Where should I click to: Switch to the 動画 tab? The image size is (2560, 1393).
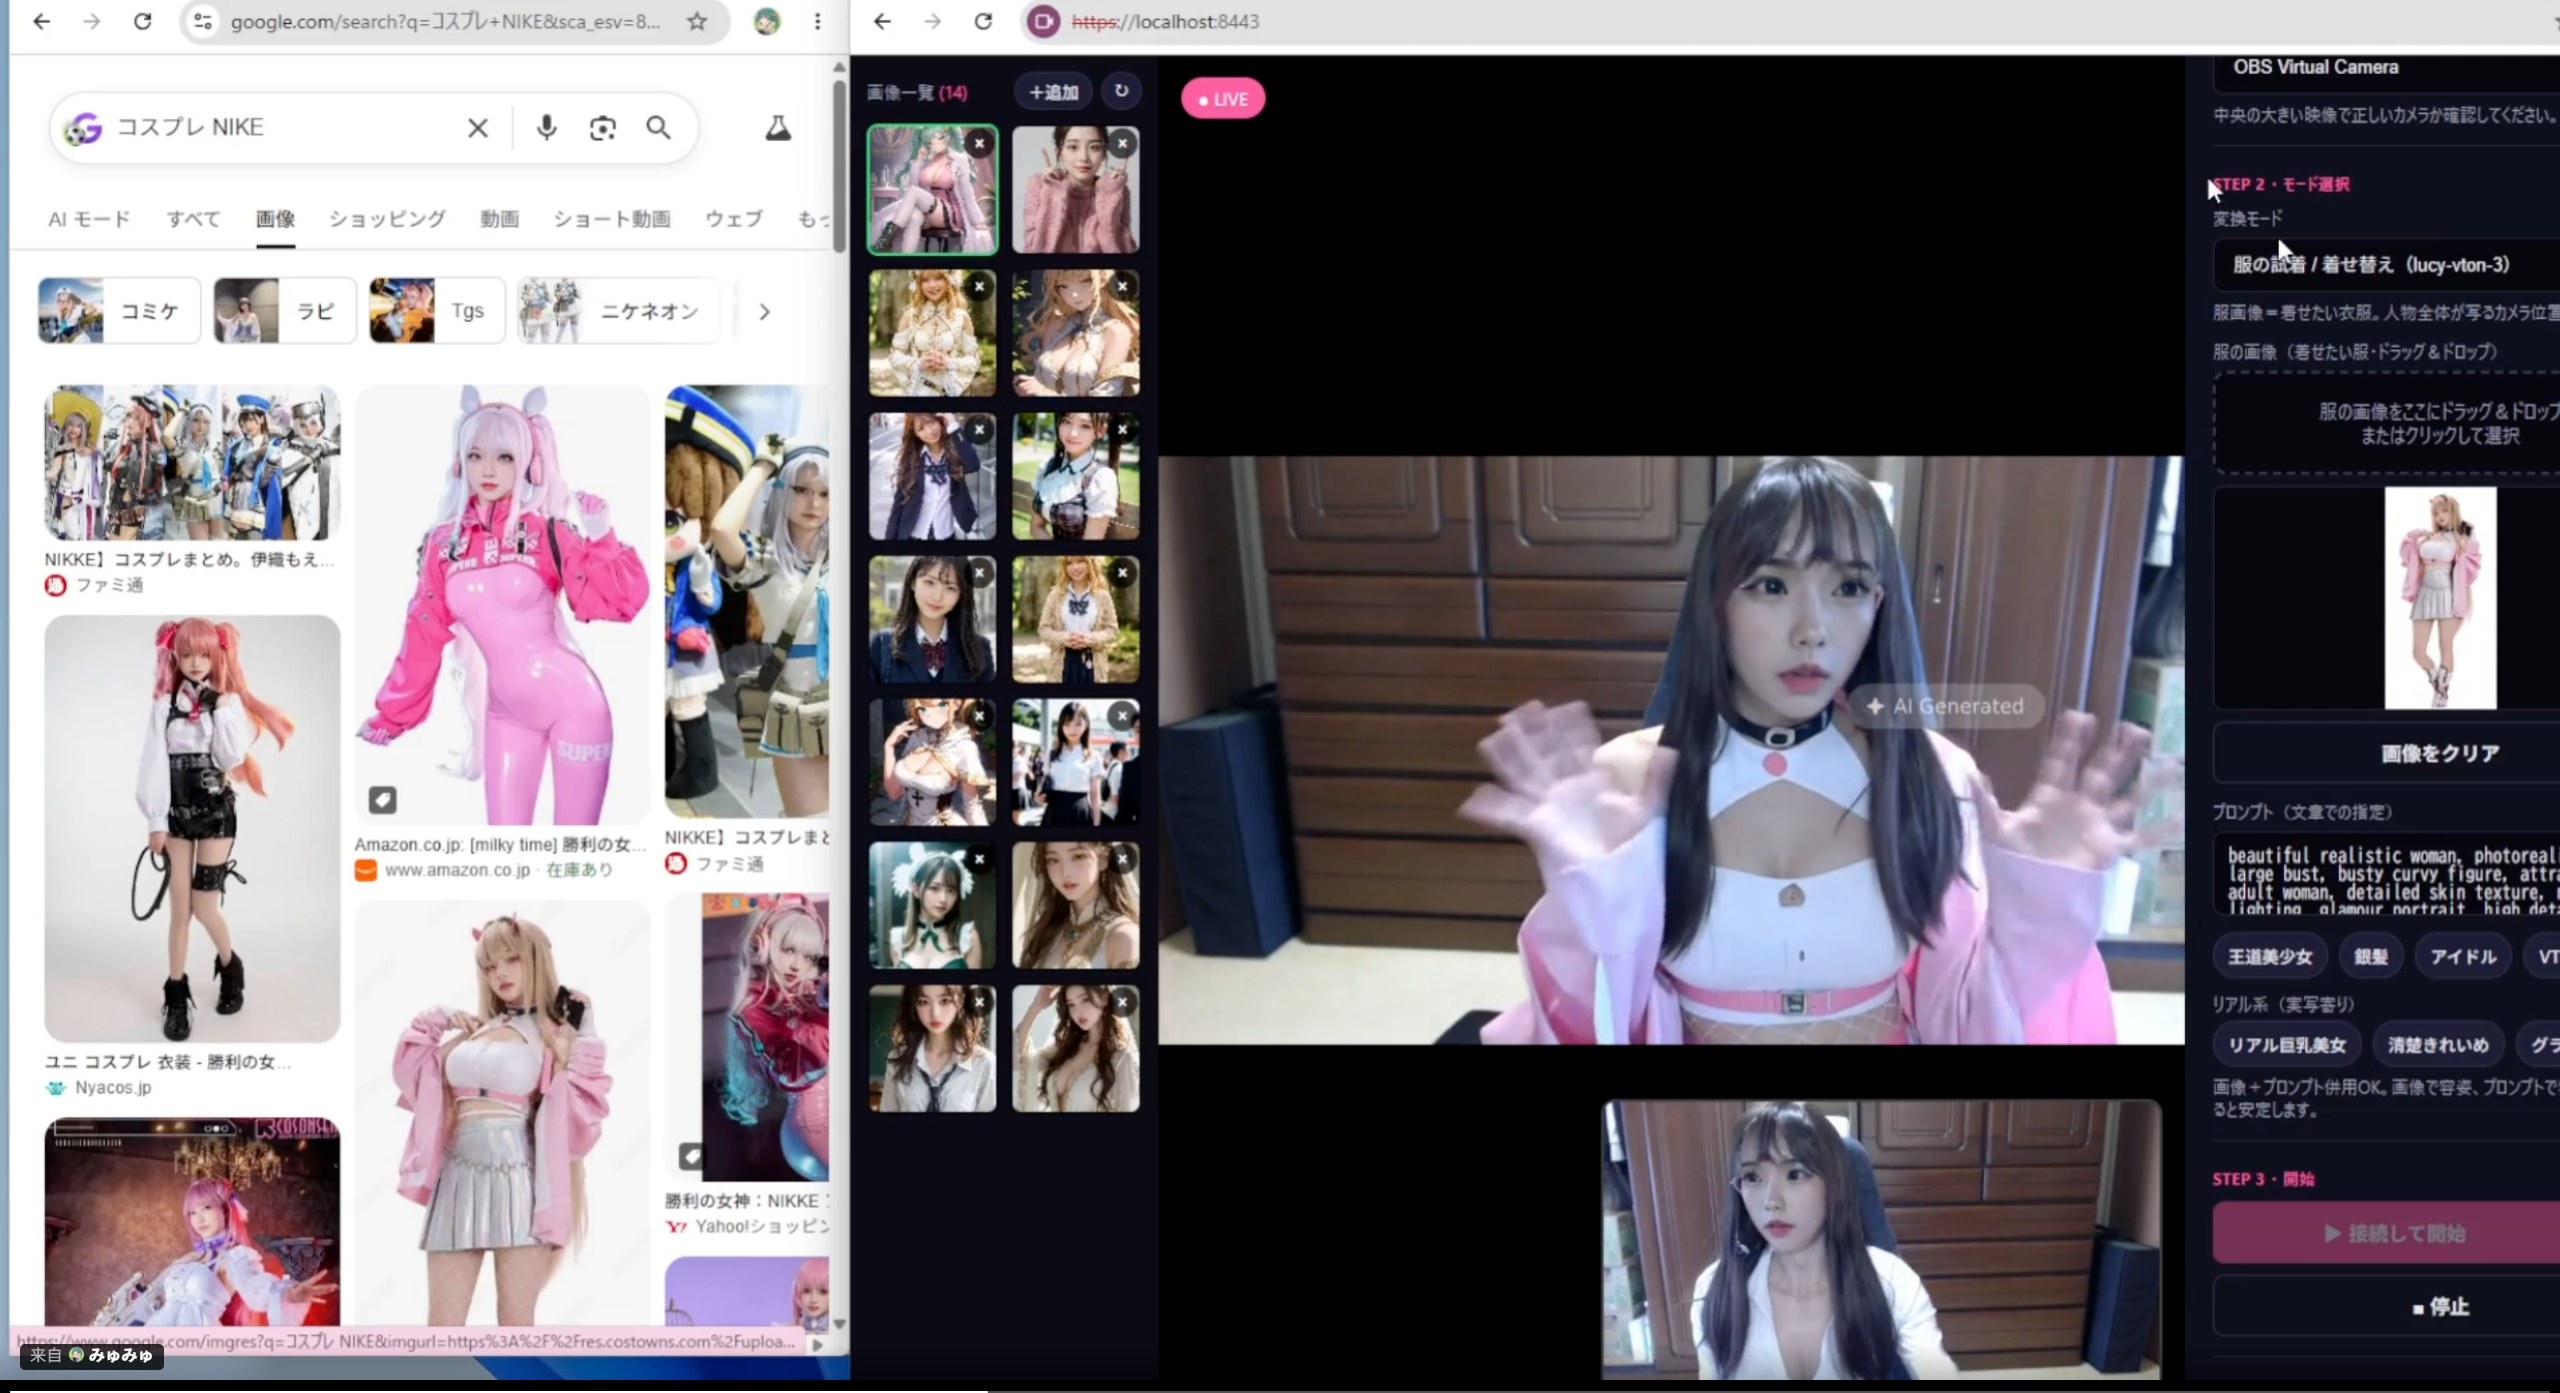[x=499, y=219]
